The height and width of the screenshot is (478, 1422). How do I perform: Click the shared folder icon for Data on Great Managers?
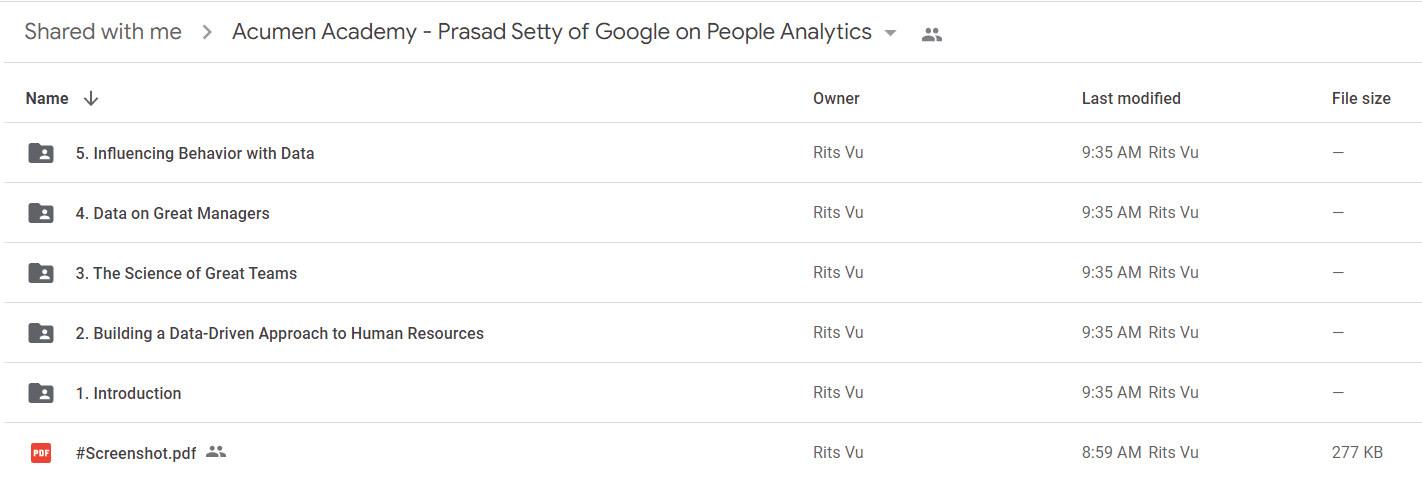pos(41,213)
